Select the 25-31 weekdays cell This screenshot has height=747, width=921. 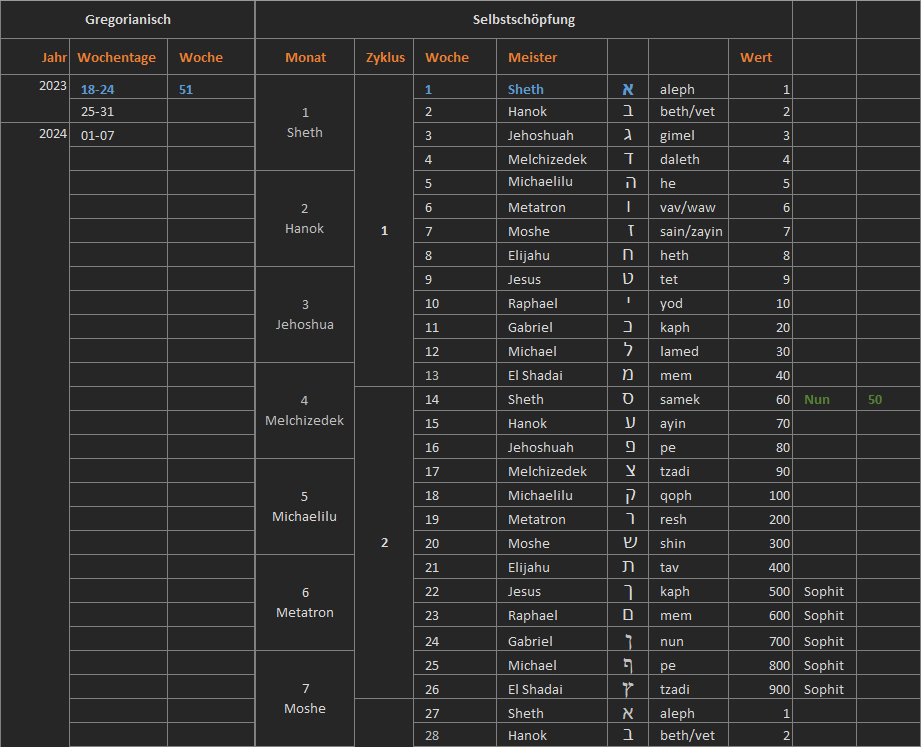118,111
